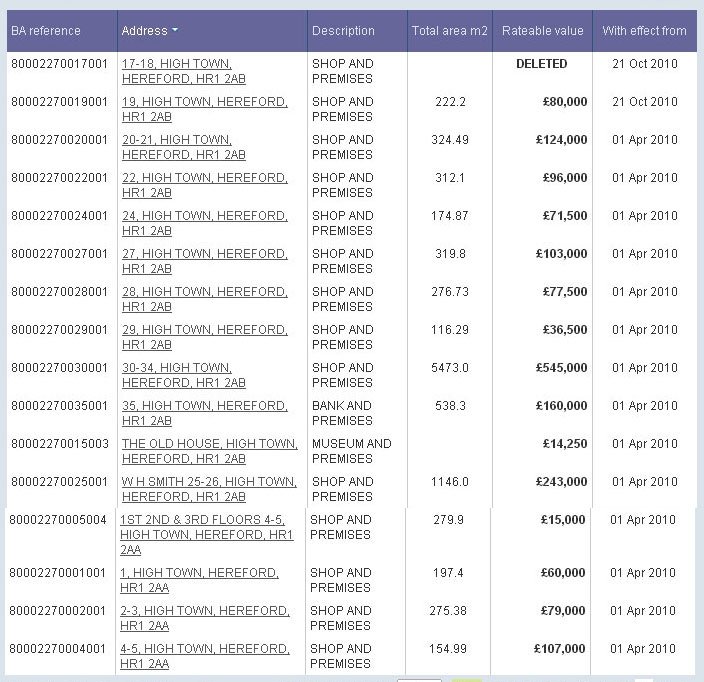Select BA reference 80002270019001

tap(59, 102)
